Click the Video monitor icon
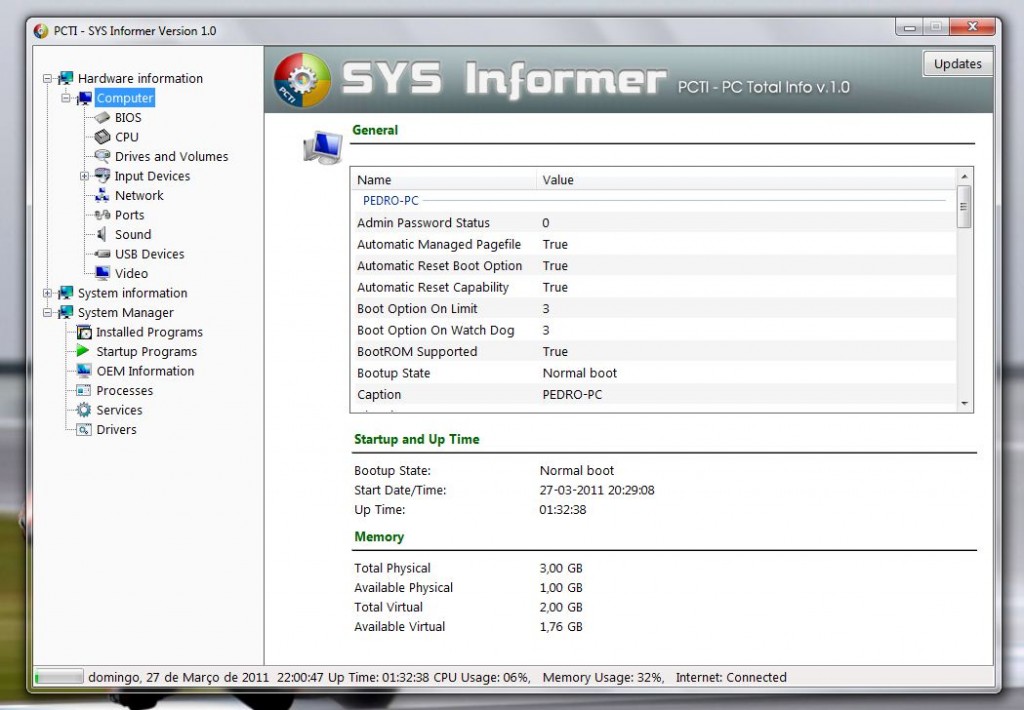The width and height of the screenshot is (1024, 710). coord(102,273)
